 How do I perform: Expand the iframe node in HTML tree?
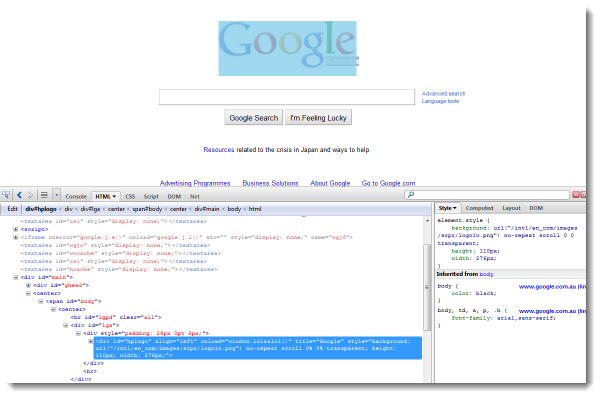pyautogui.click(x=16, y=237)
